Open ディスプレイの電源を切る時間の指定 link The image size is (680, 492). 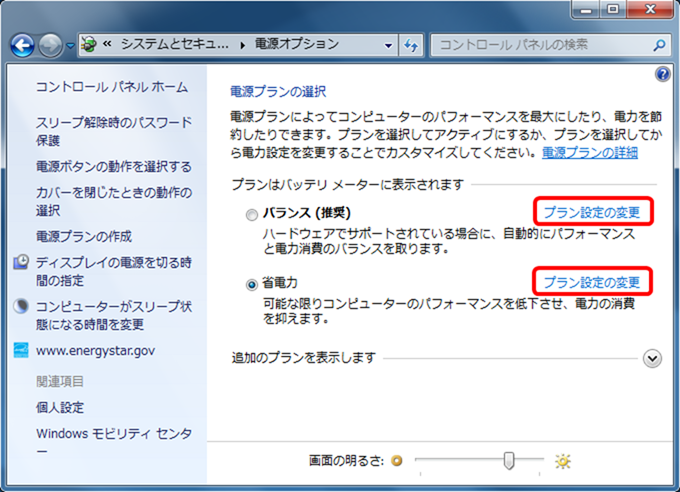pos(114,272)
